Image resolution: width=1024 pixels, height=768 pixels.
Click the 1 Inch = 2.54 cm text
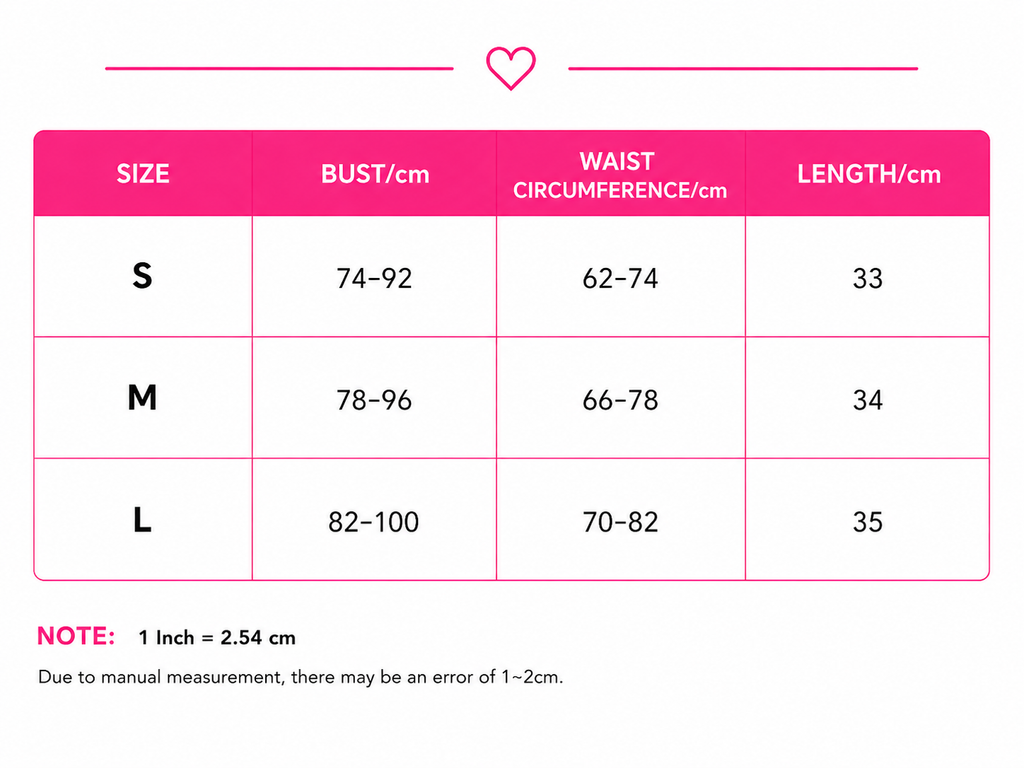[x=217, y=637]
